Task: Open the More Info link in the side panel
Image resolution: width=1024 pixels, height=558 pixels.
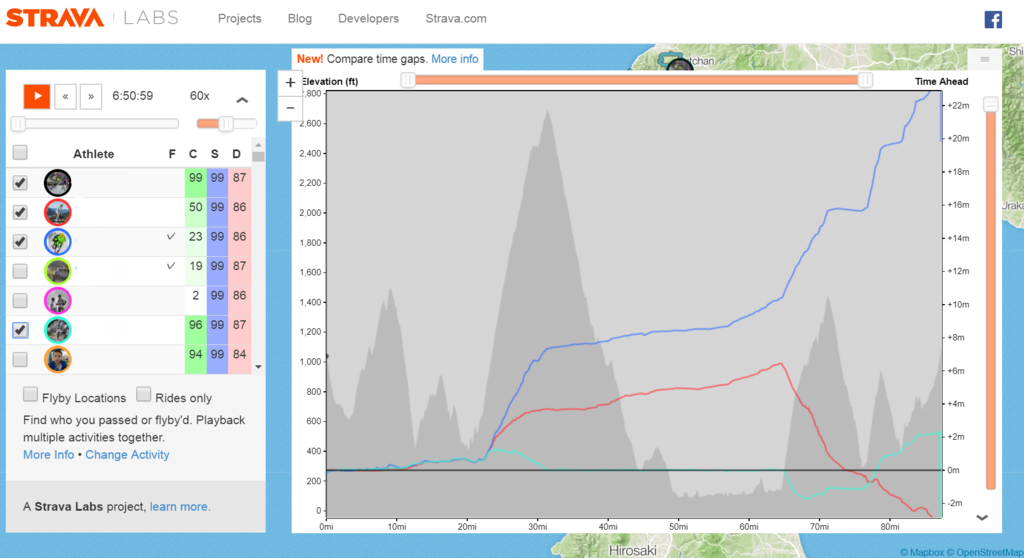Action: pyautogui.click(x=48, y=455)
